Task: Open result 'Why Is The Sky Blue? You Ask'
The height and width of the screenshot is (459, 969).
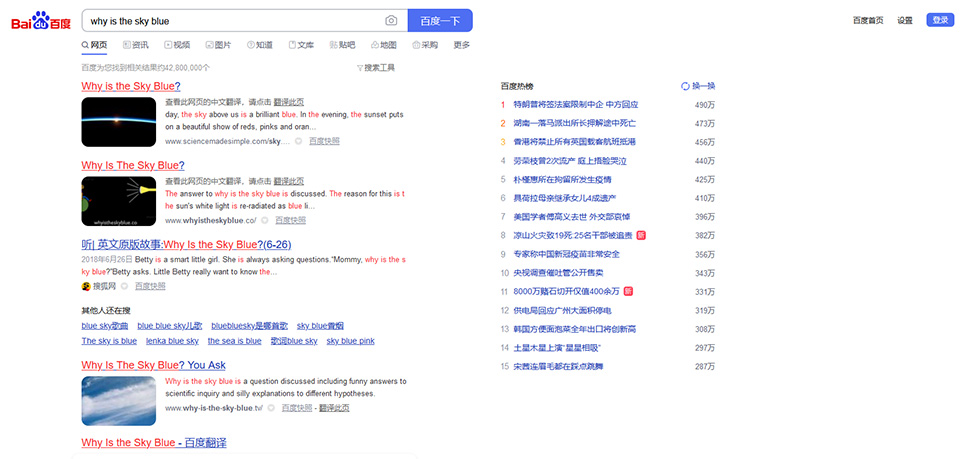Action: (x=153, y=365)
